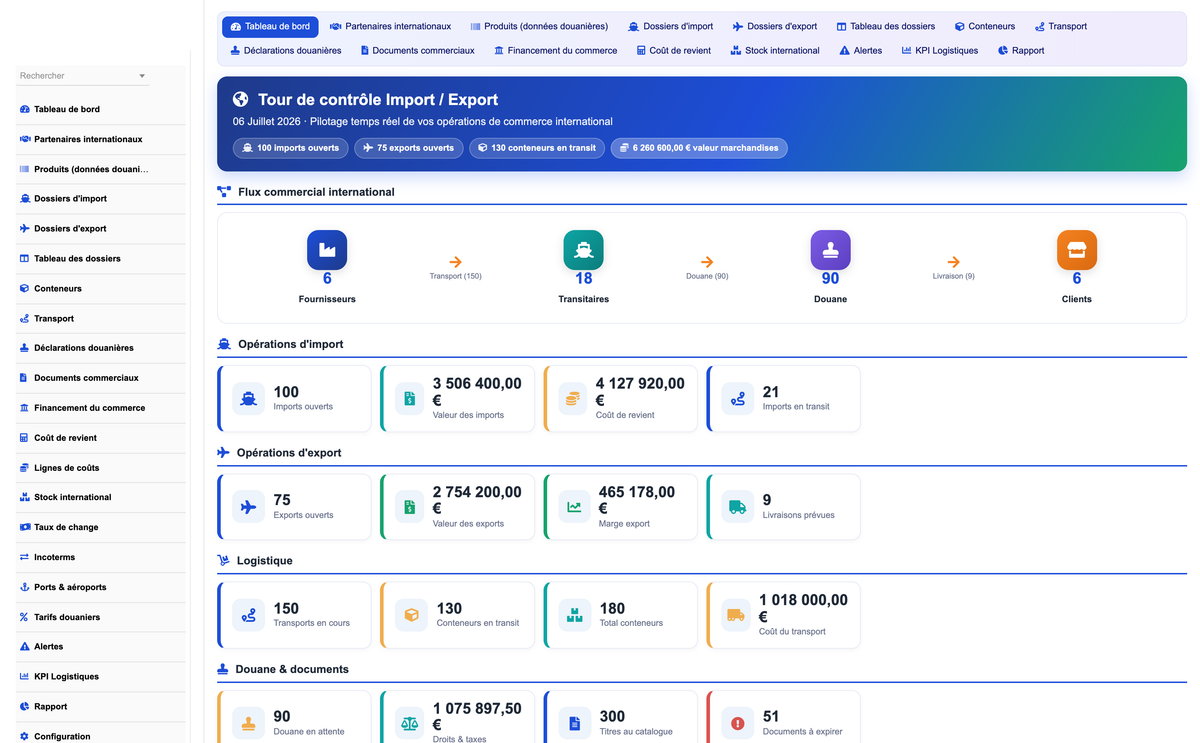This screenshot has width=1200, height=743.
Task: Open the Alertes top tab
Action: tap(861, 50)
